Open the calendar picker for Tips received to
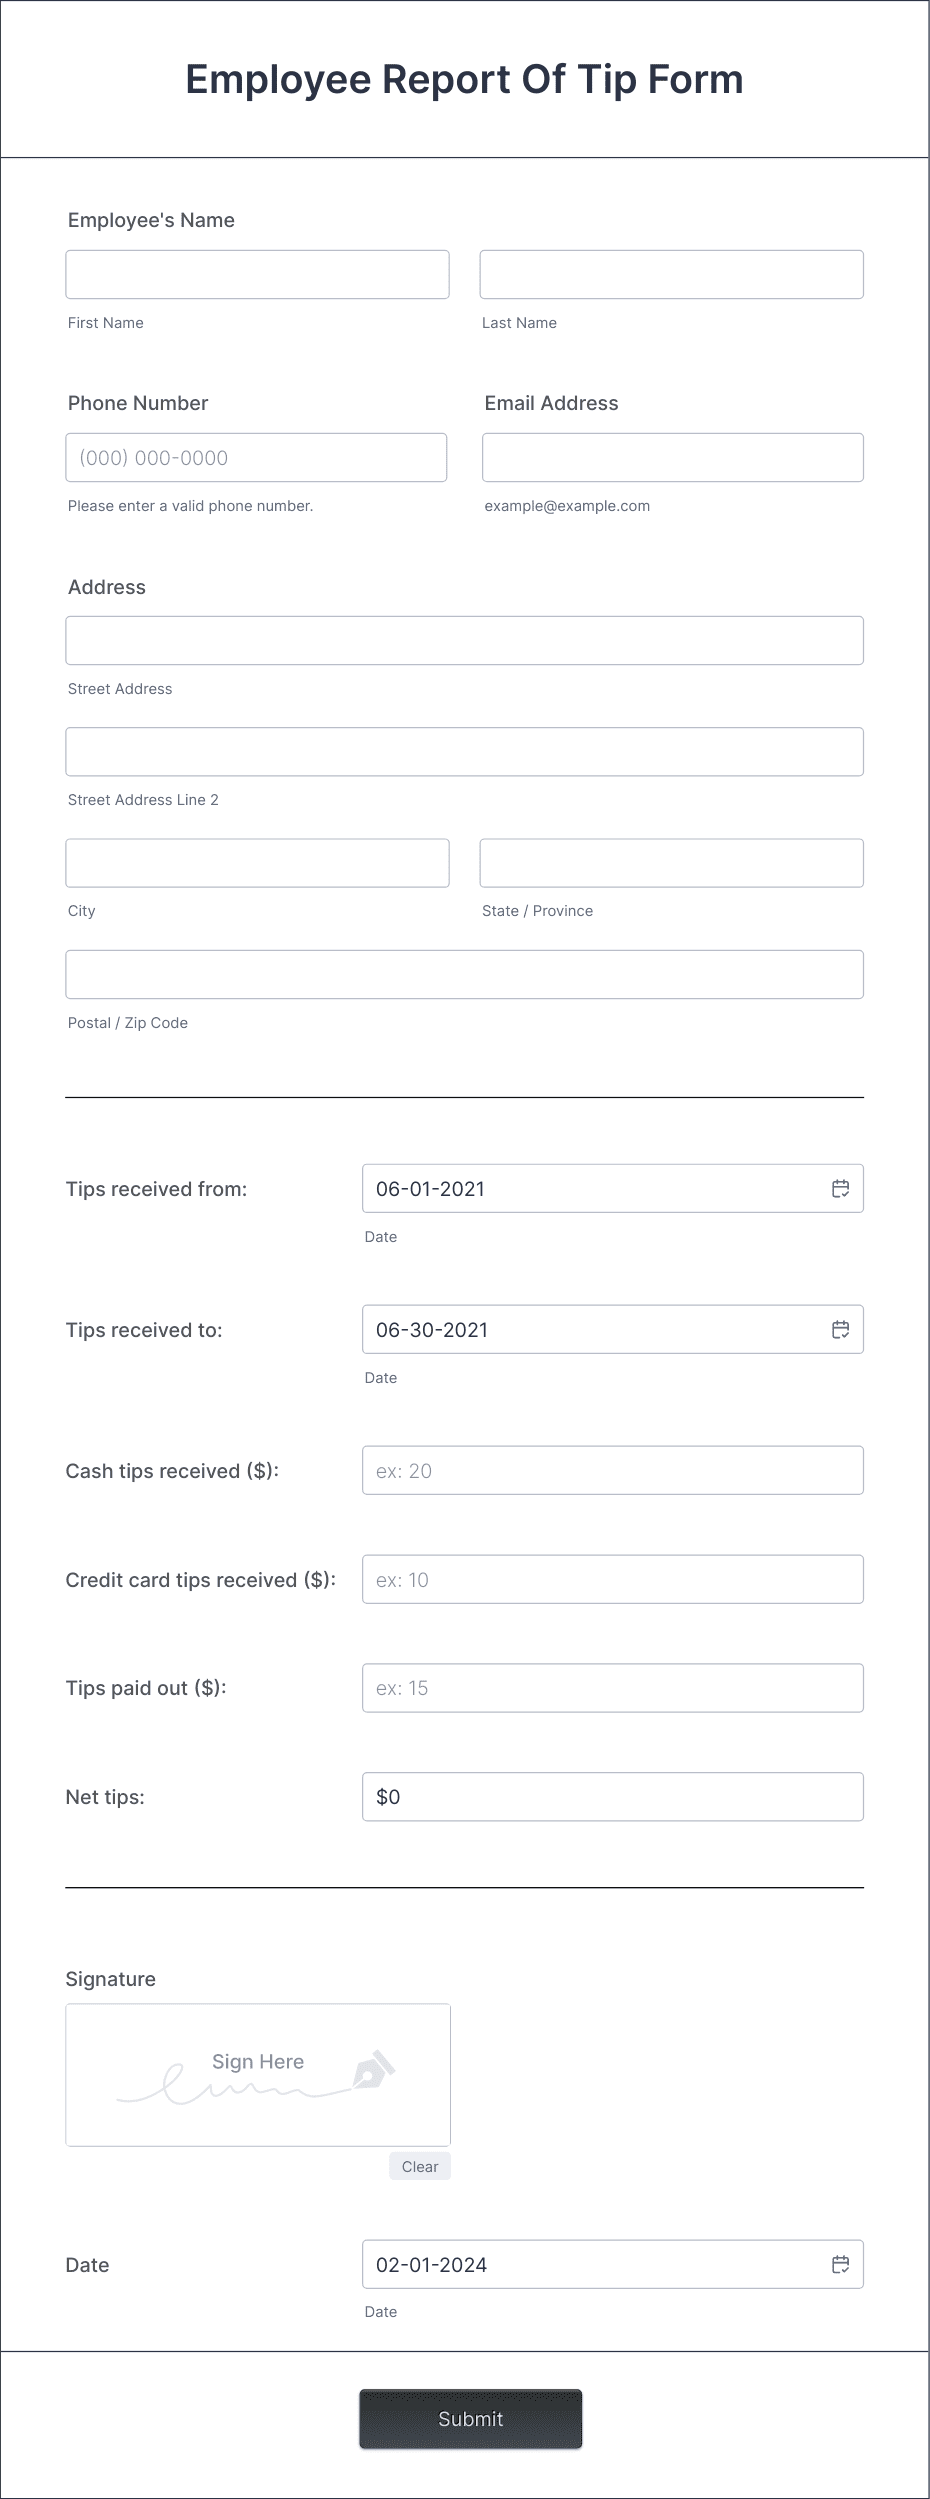930x2499 pixels. (x=840, y=1330)
